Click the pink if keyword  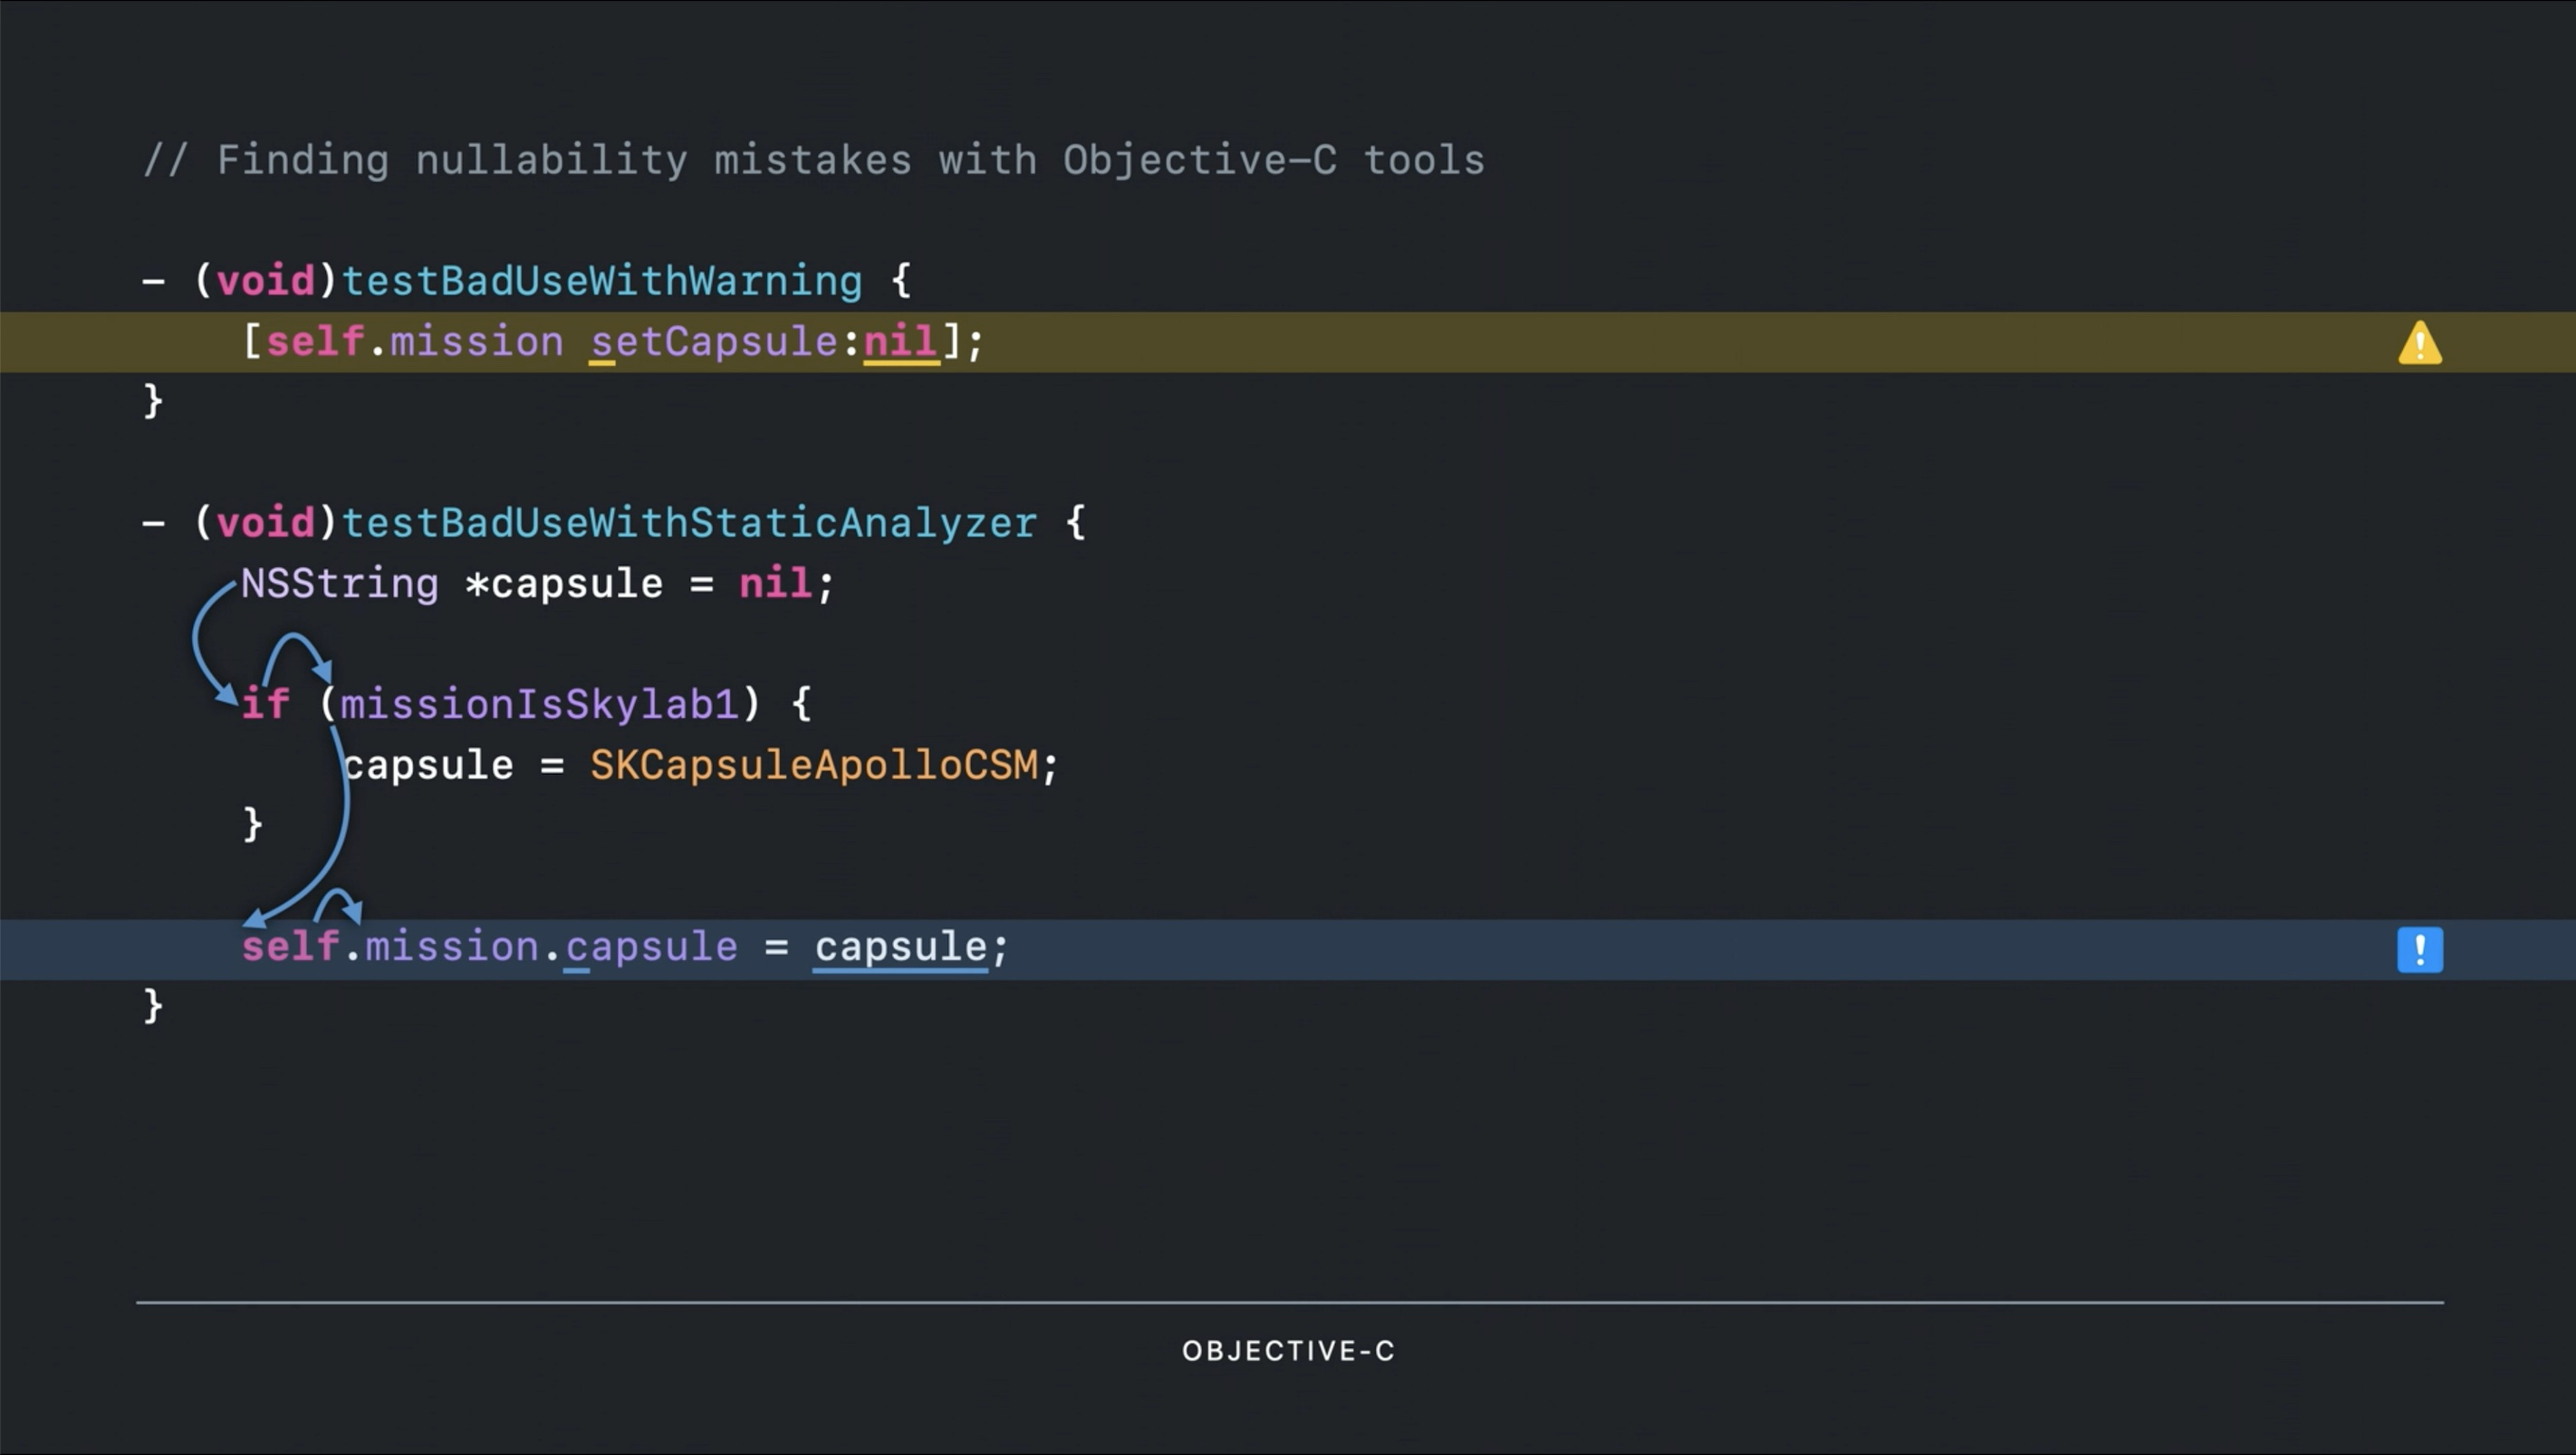coord(266,705)
